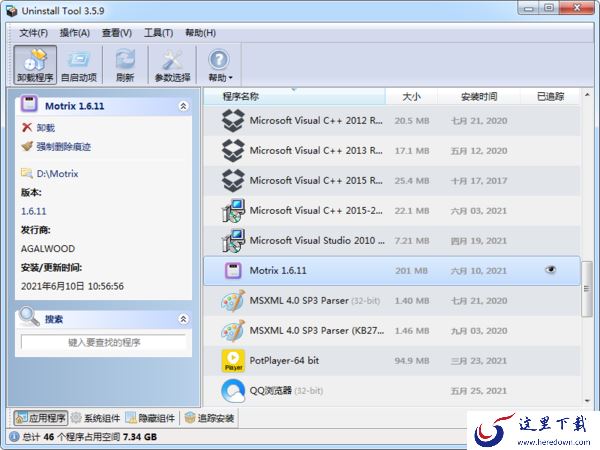This screenshot has width=600, height=450.
Task: Click the Uninstall Tool title bar icon
Action: coord(11,11)
